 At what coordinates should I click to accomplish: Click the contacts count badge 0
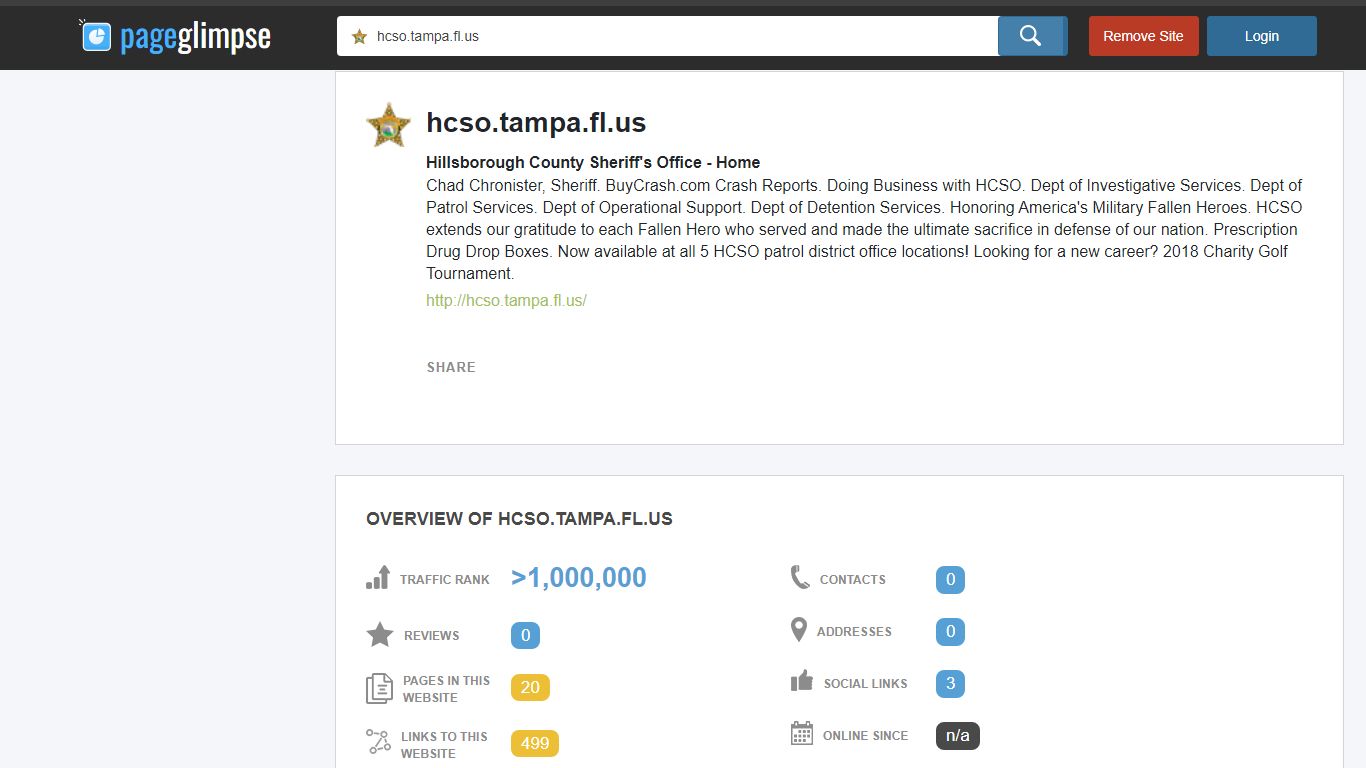coord(950,579)
